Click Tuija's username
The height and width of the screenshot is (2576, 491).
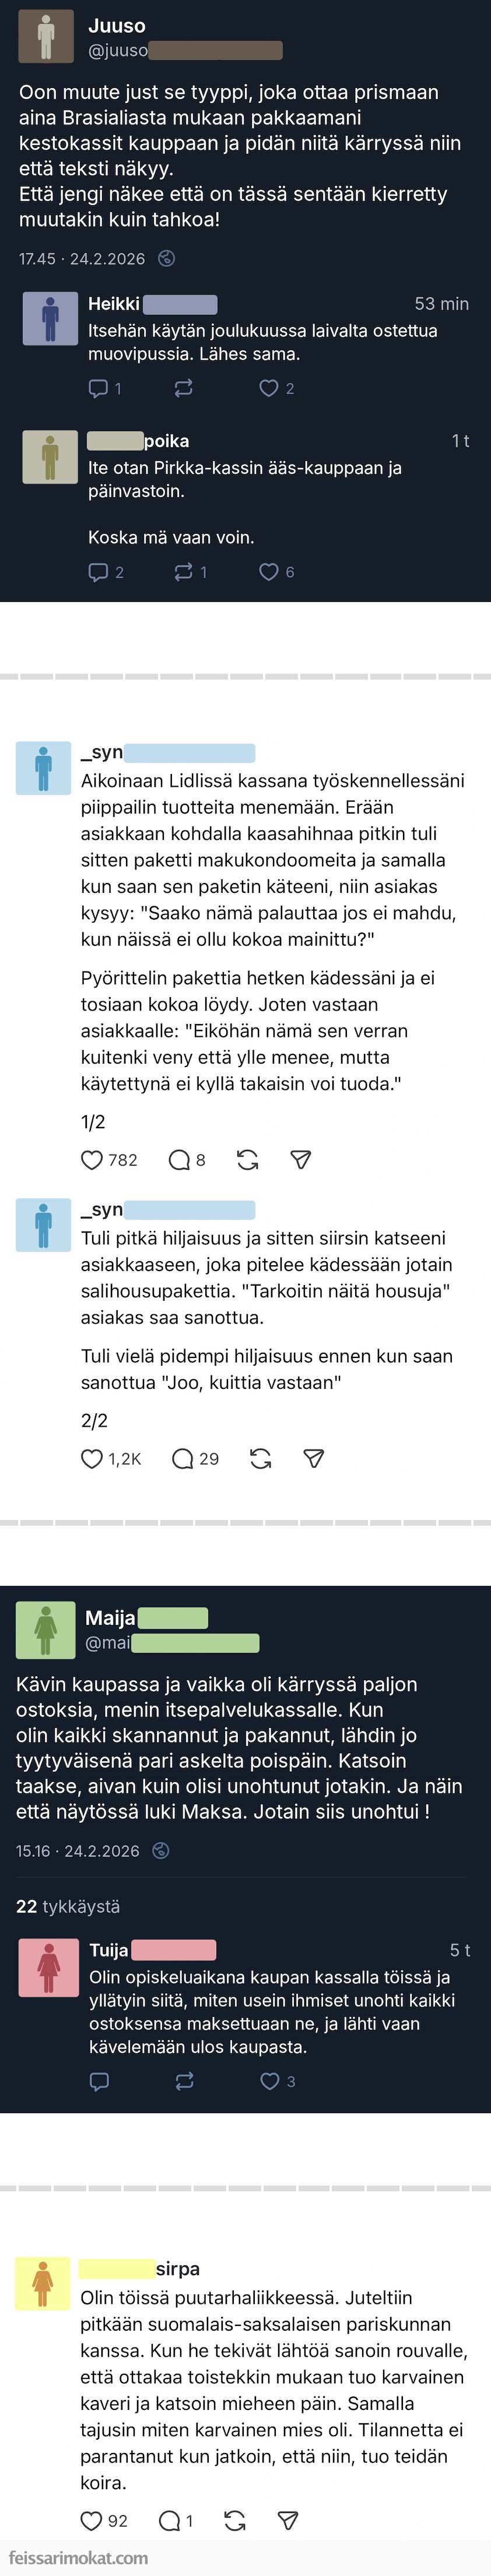[109, 1950]
